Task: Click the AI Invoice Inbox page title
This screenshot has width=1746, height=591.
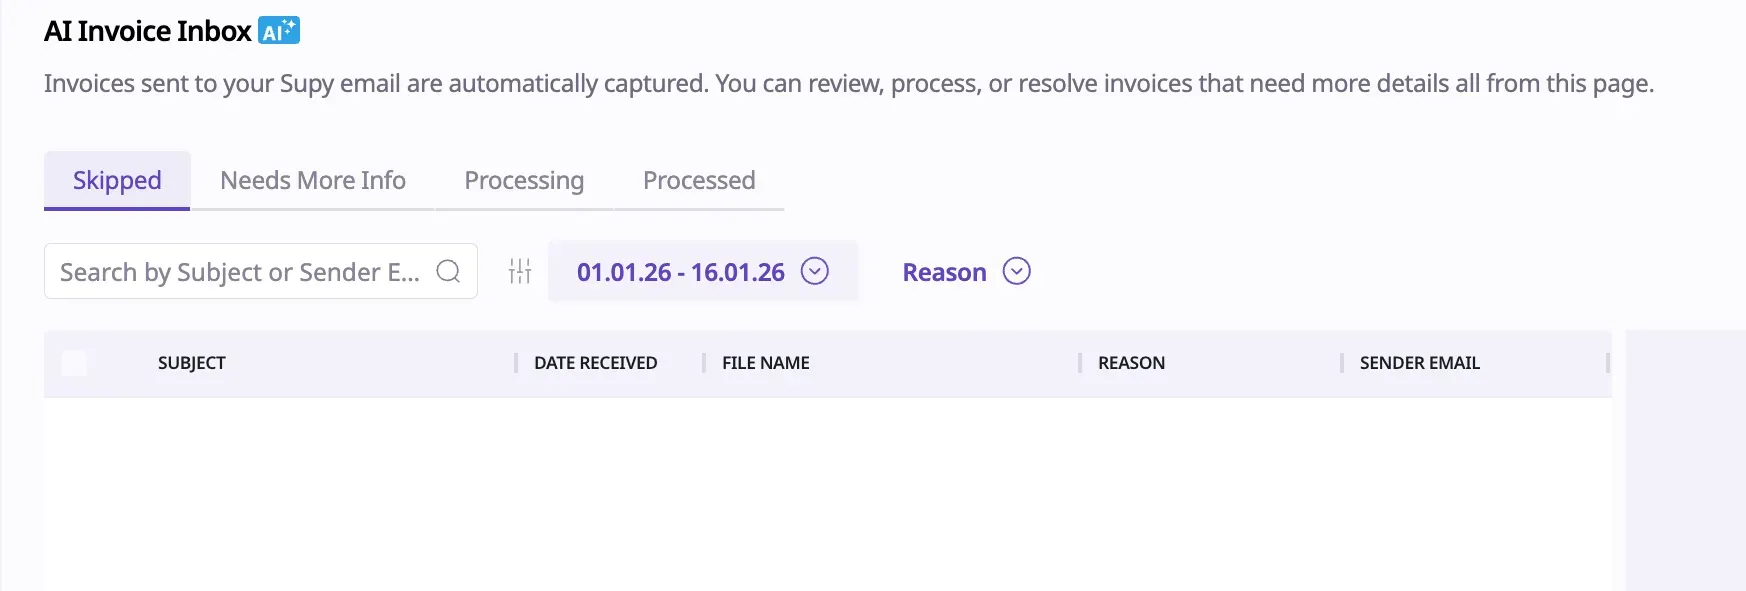Action: point(148,31)
